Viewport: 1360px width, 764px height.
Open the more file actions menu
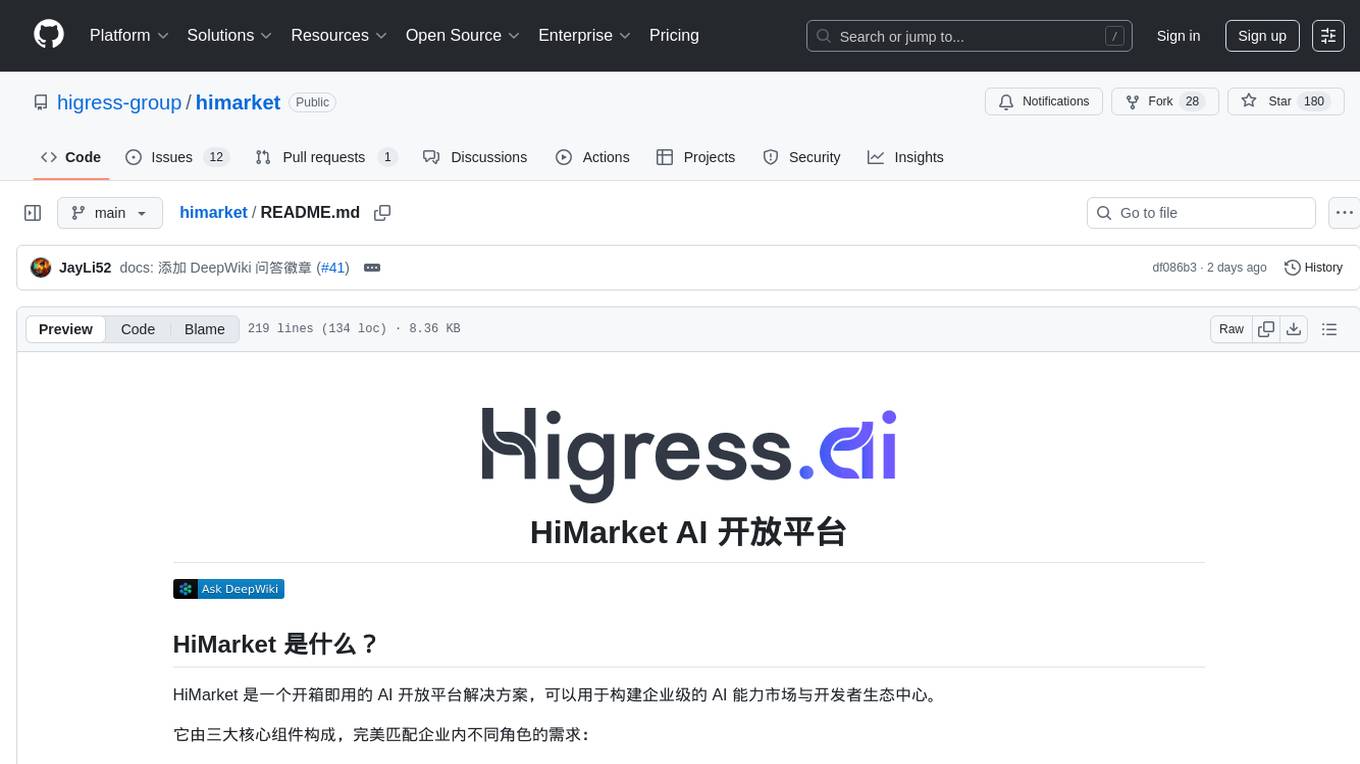tap(1344, 213)
